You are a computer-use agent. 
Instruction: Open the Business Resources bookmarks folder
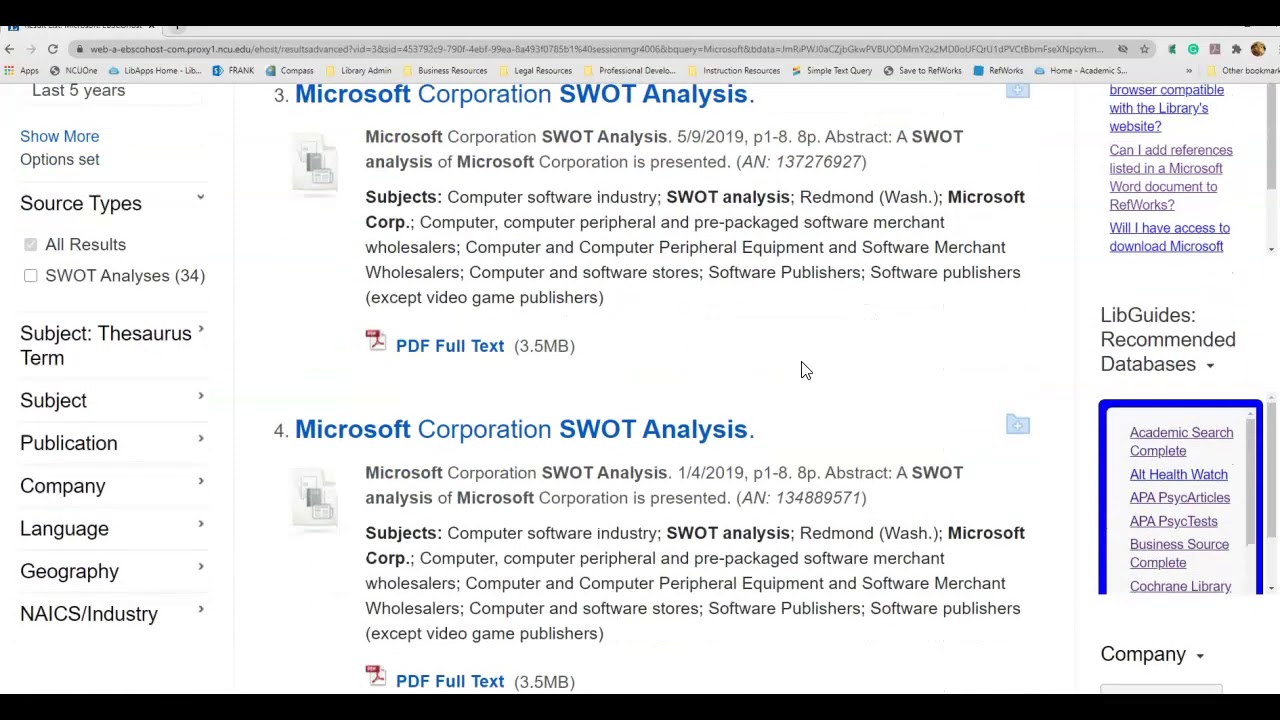point(444,71)
